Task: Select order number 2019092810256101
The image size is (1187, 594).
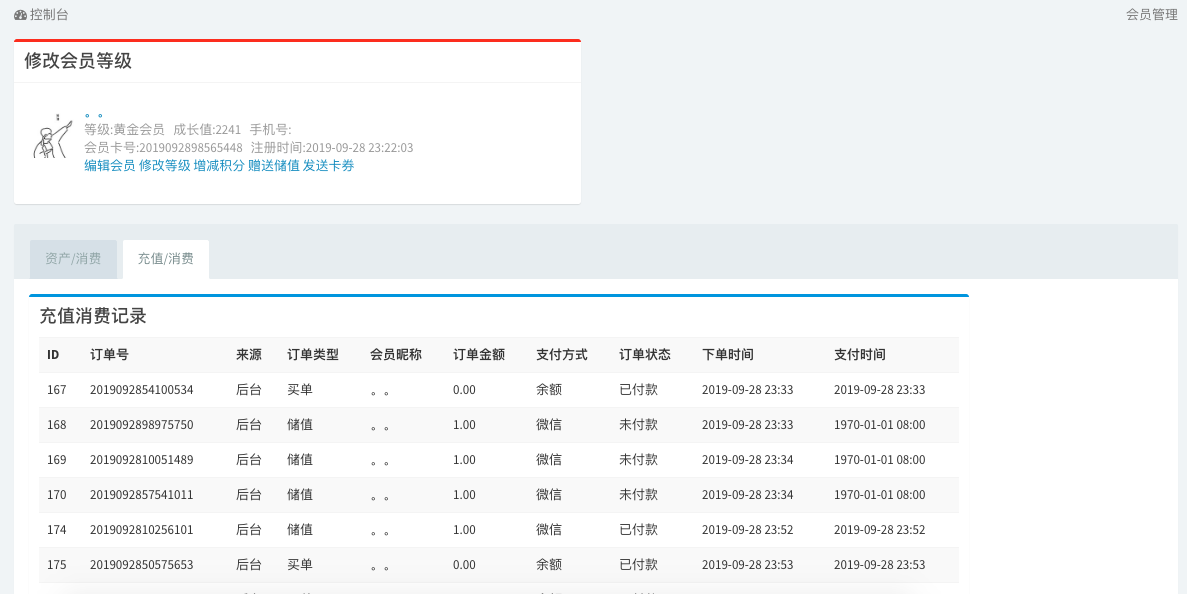Action: tap(142, 530)
